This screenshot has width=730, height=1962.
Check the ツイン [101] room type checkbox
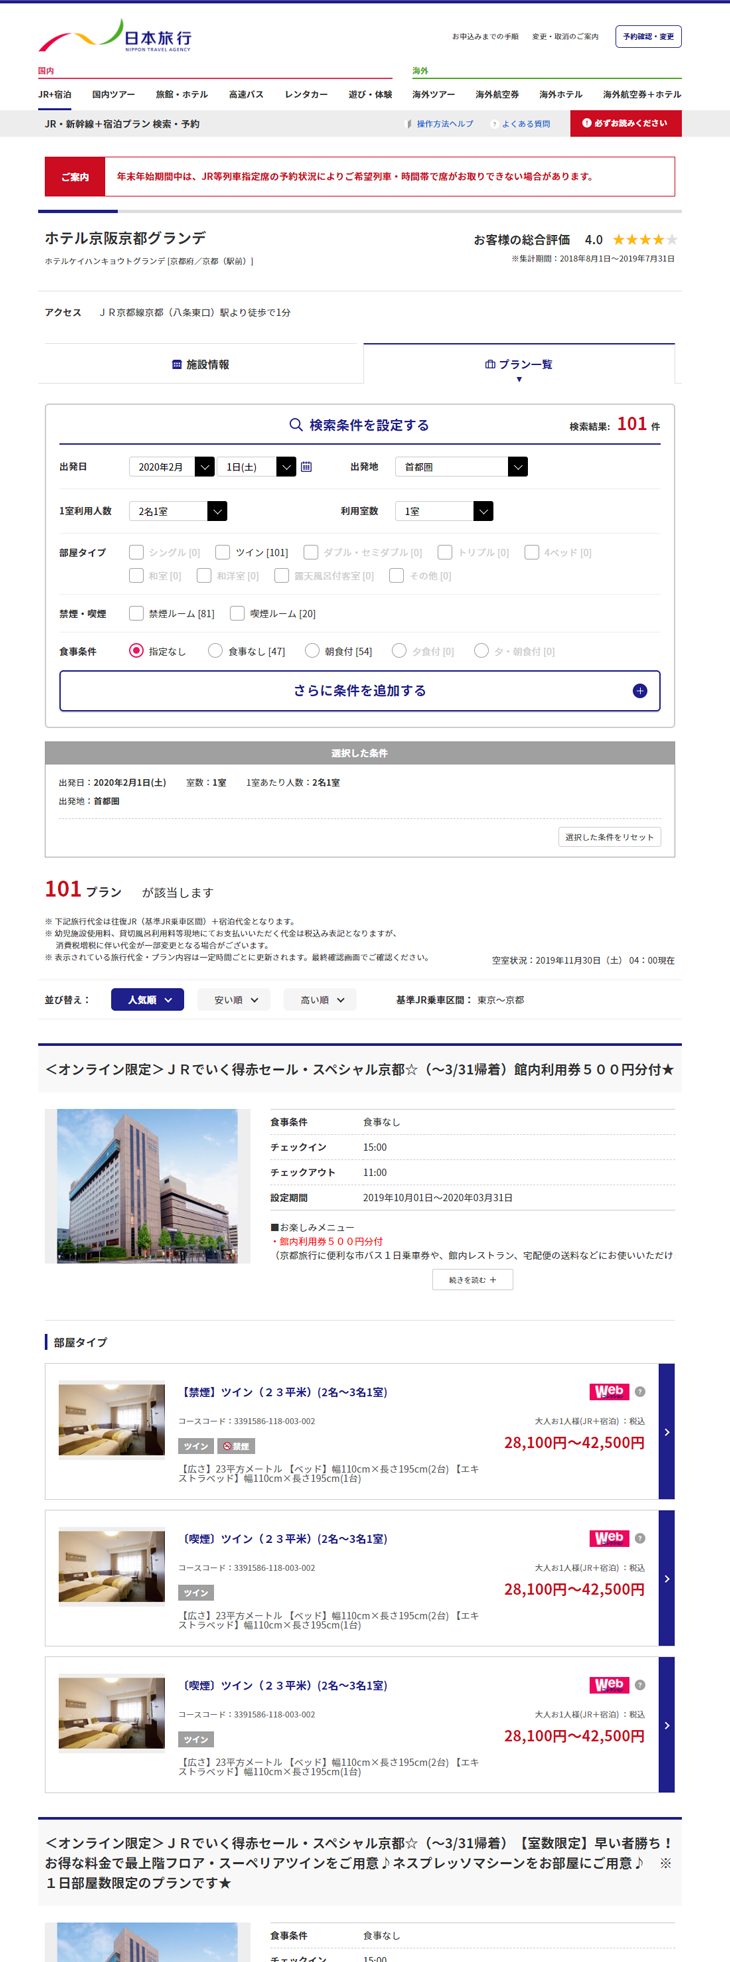pos(223,552)
